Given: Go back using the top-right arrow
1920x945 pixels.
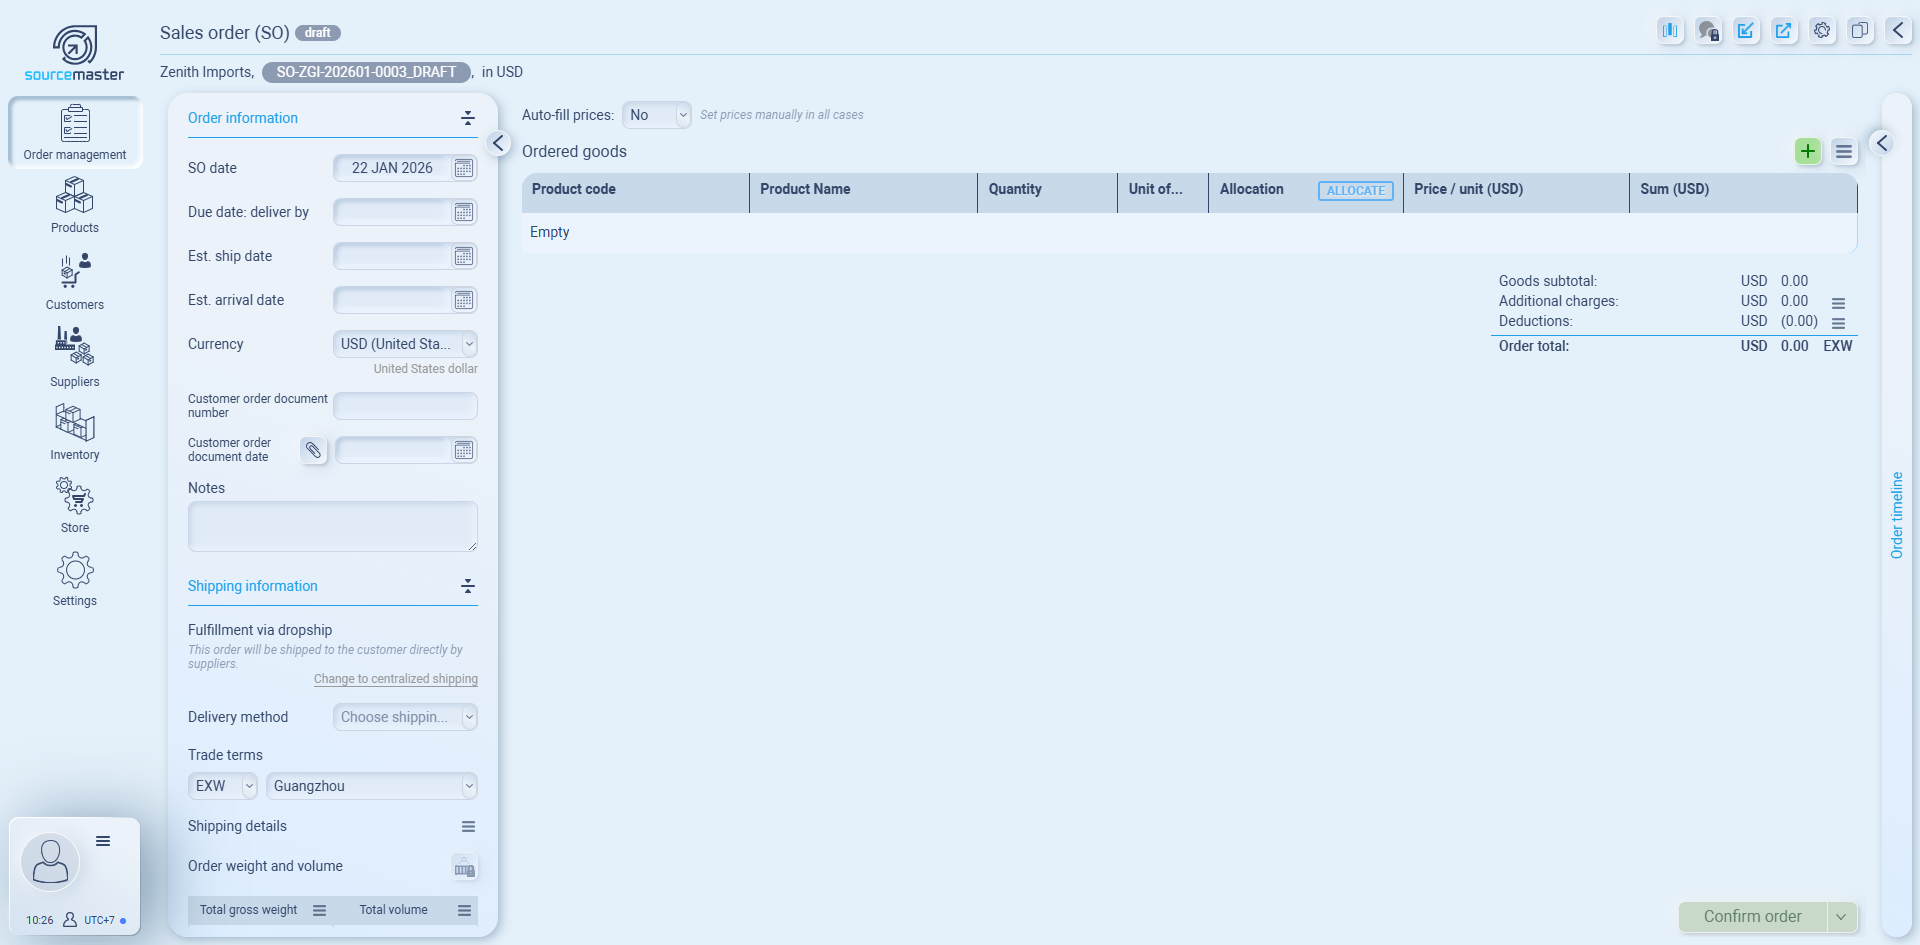Looking at the screenshot, I should [1898, 31].
